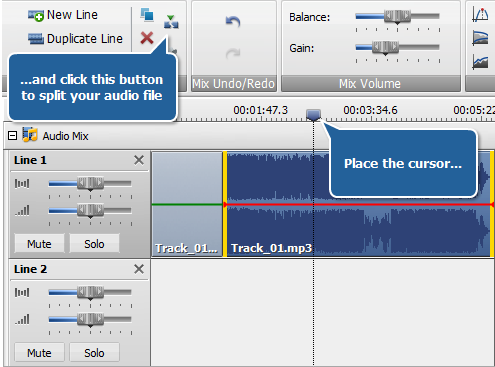The width and height of the screenshot is (495, 367).
Task: Collapse the Audio Mix tree
Action: 12,136
